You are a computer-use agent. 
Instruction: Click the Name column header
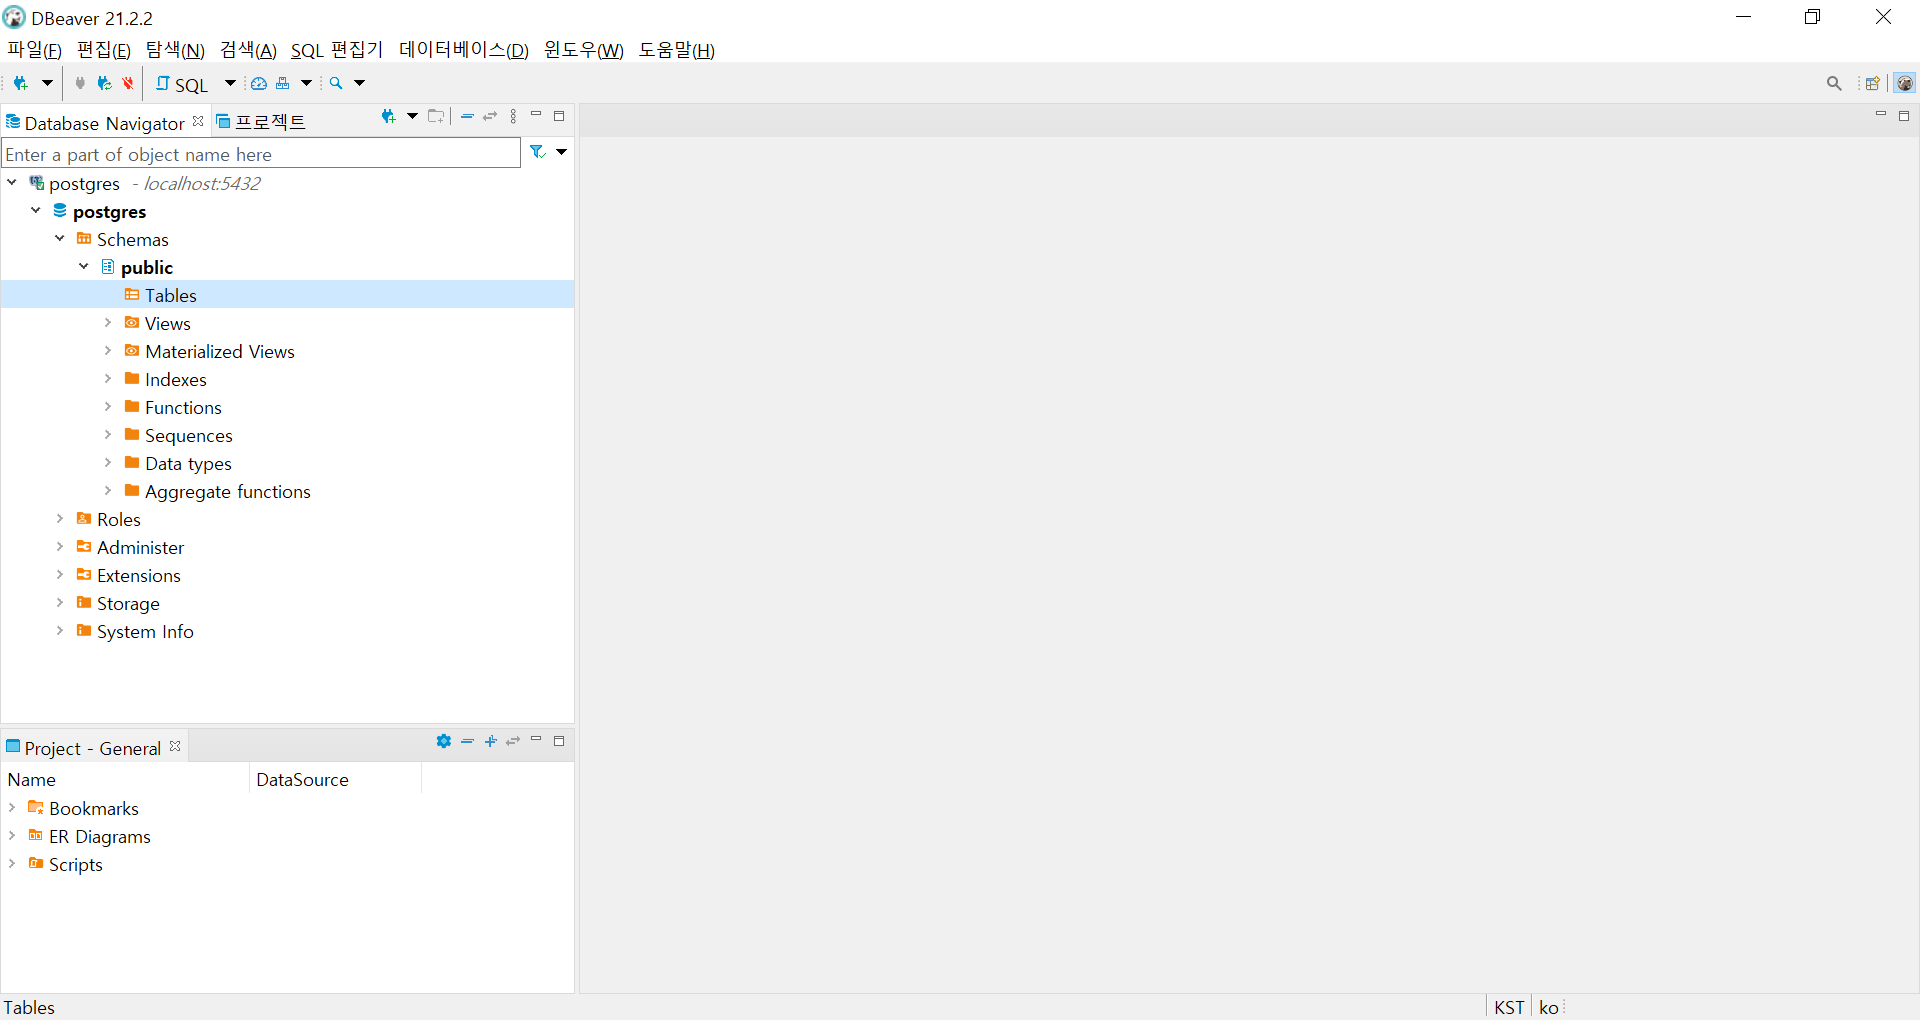coord(126,779)
